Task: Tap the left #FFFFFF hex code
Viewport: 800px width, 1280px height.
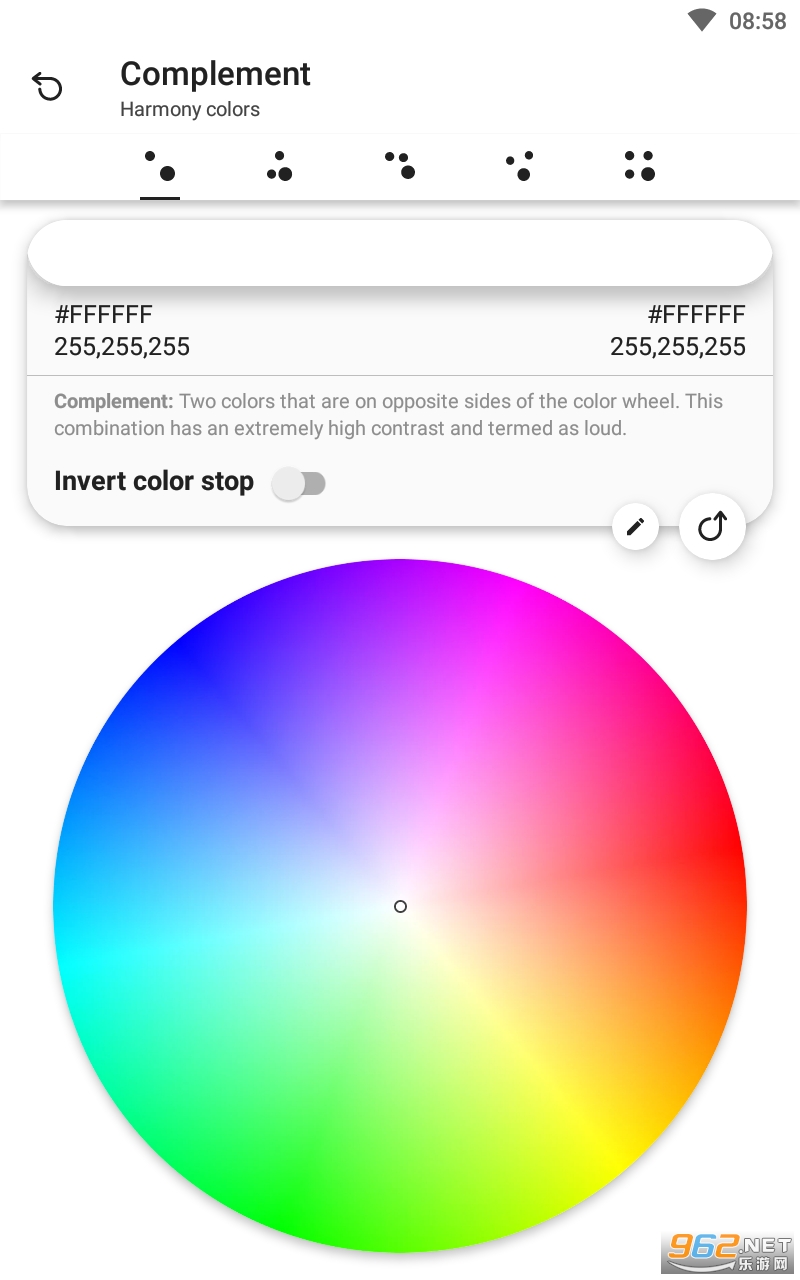Action: click(104, 315)
